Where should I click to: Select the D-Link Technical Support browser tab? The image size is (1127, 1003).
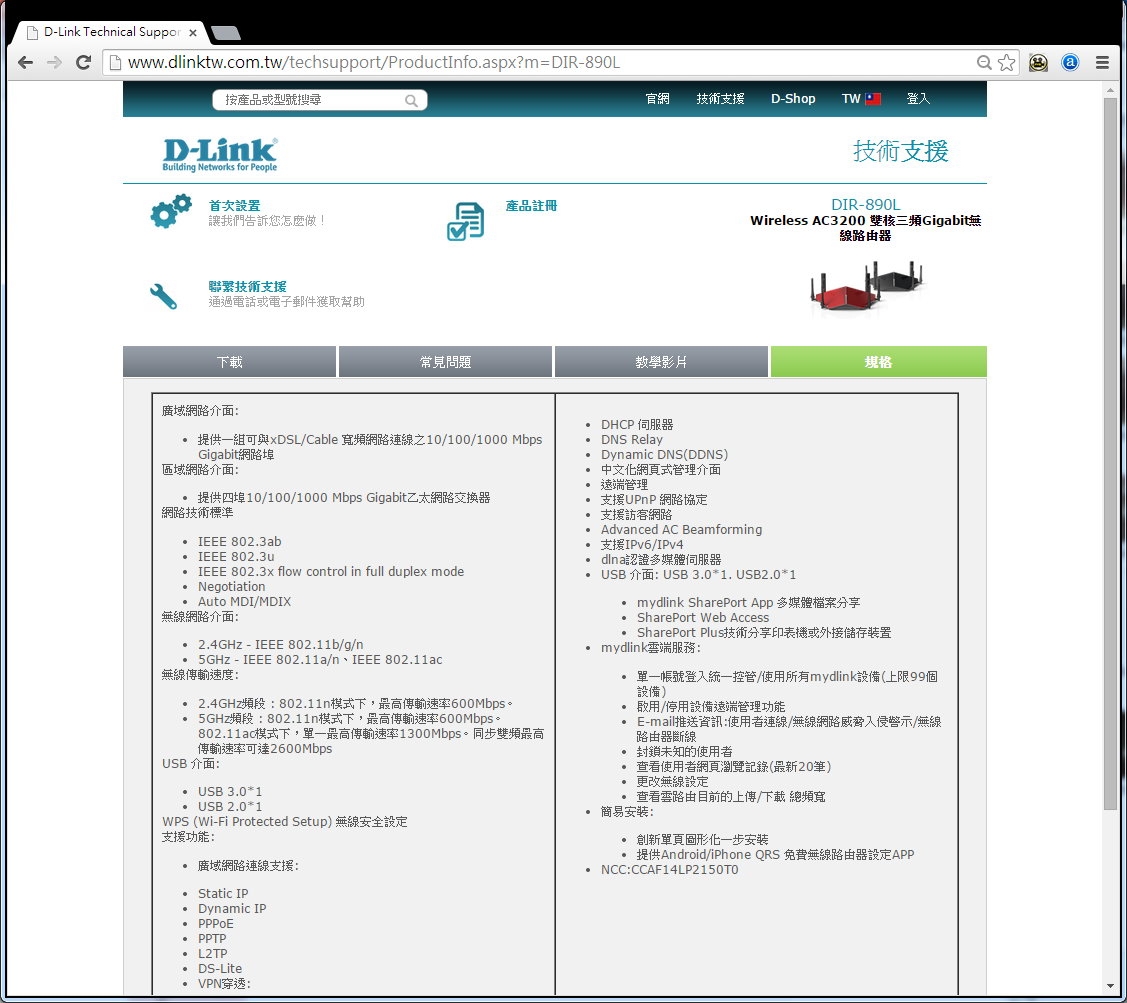click(x=111, y=32)
